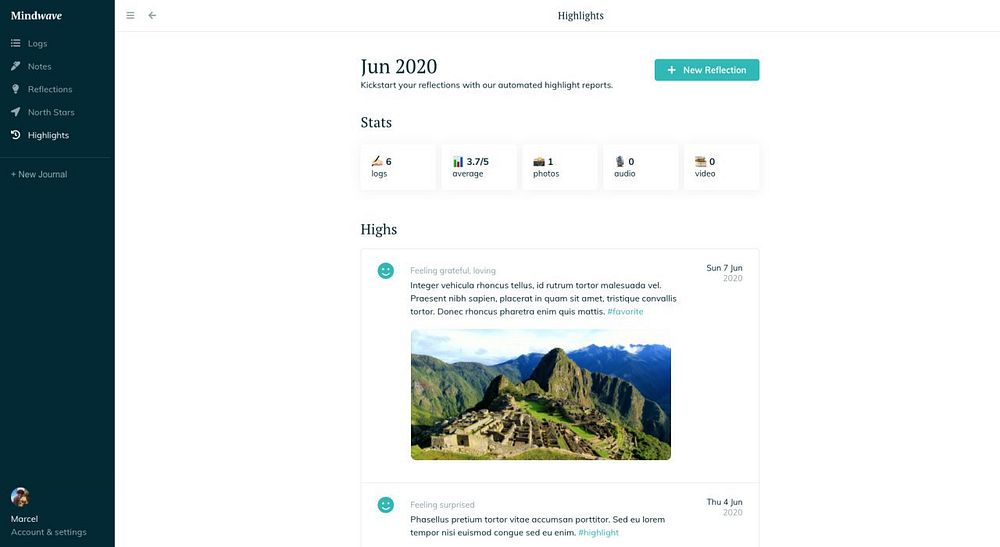The height and width of the screenshot is (547, 1000).
Task: Click the Reflections lightbulb icon
Action: point(16,89)
